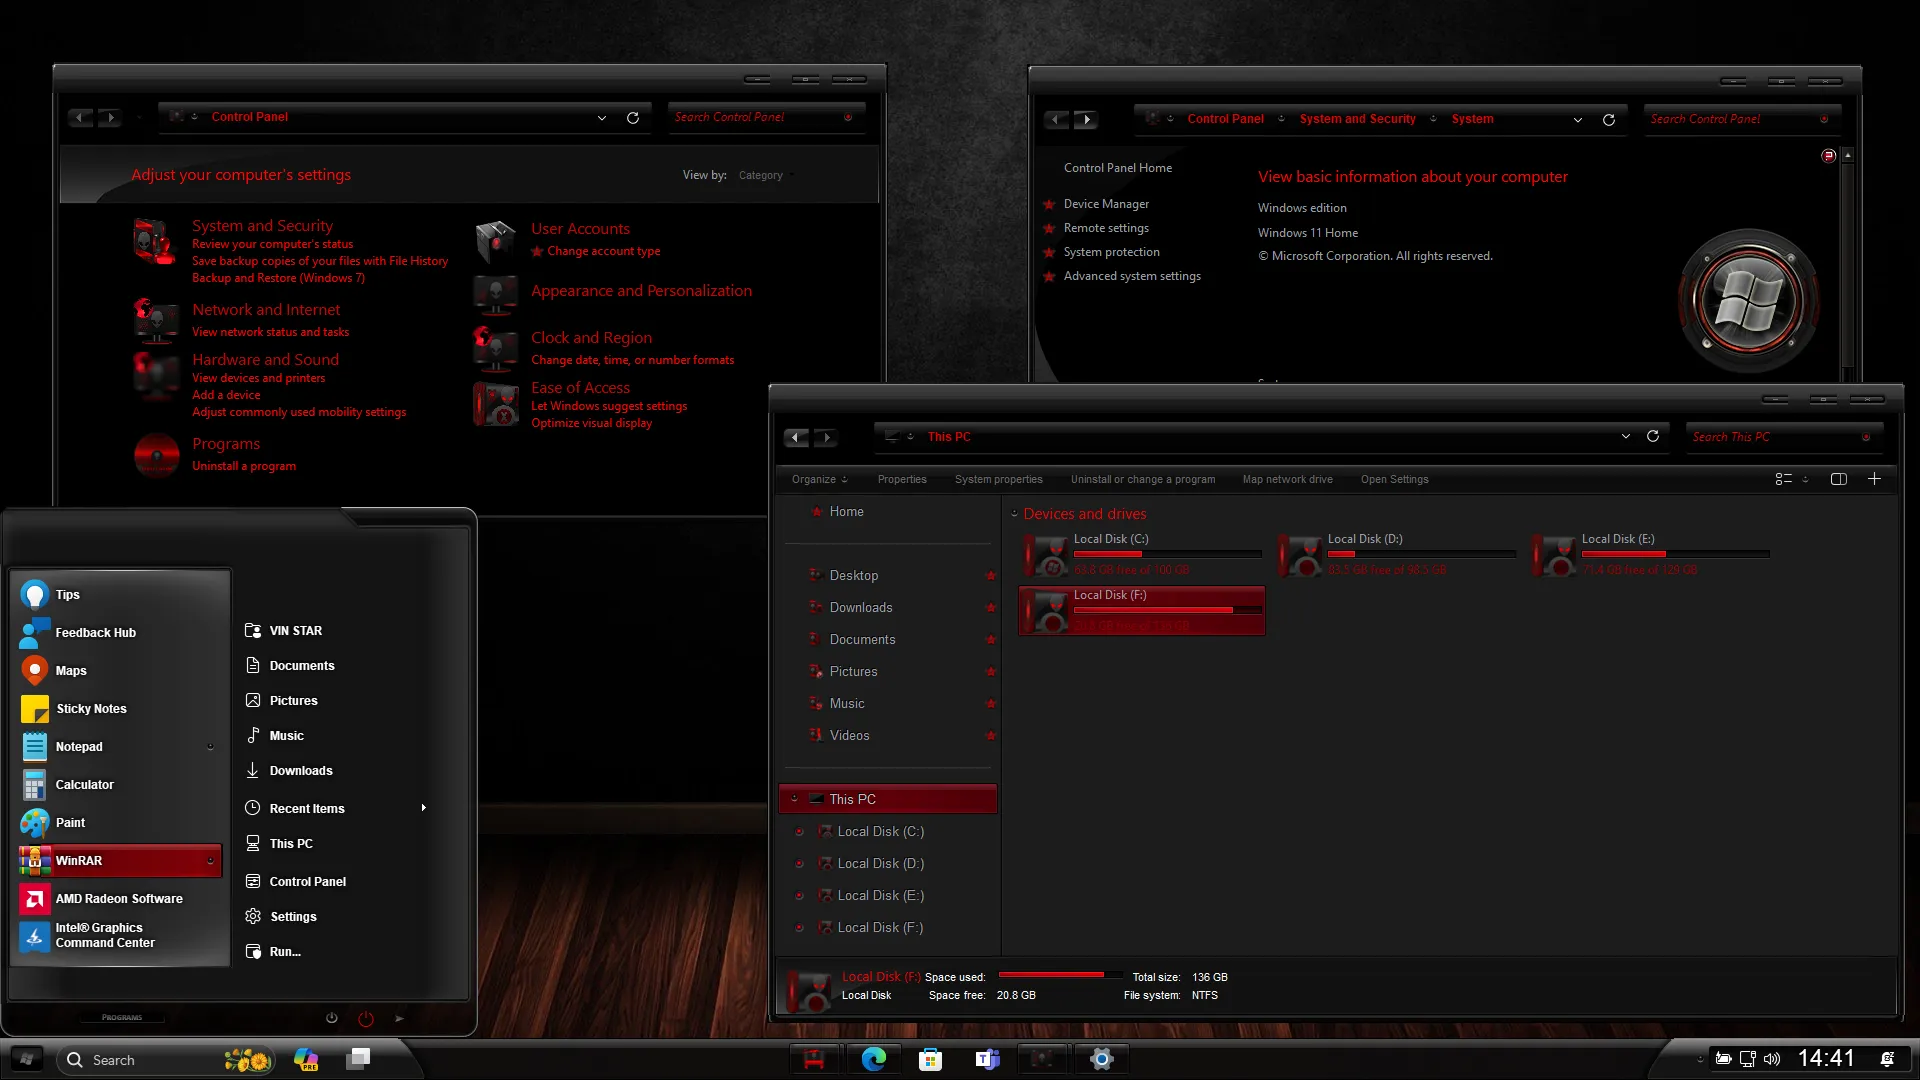Viewport: 1920px width, 1080px height.
Task: Click the space used bar of Local Disk (C:)
Action: tap(1166, 554)
